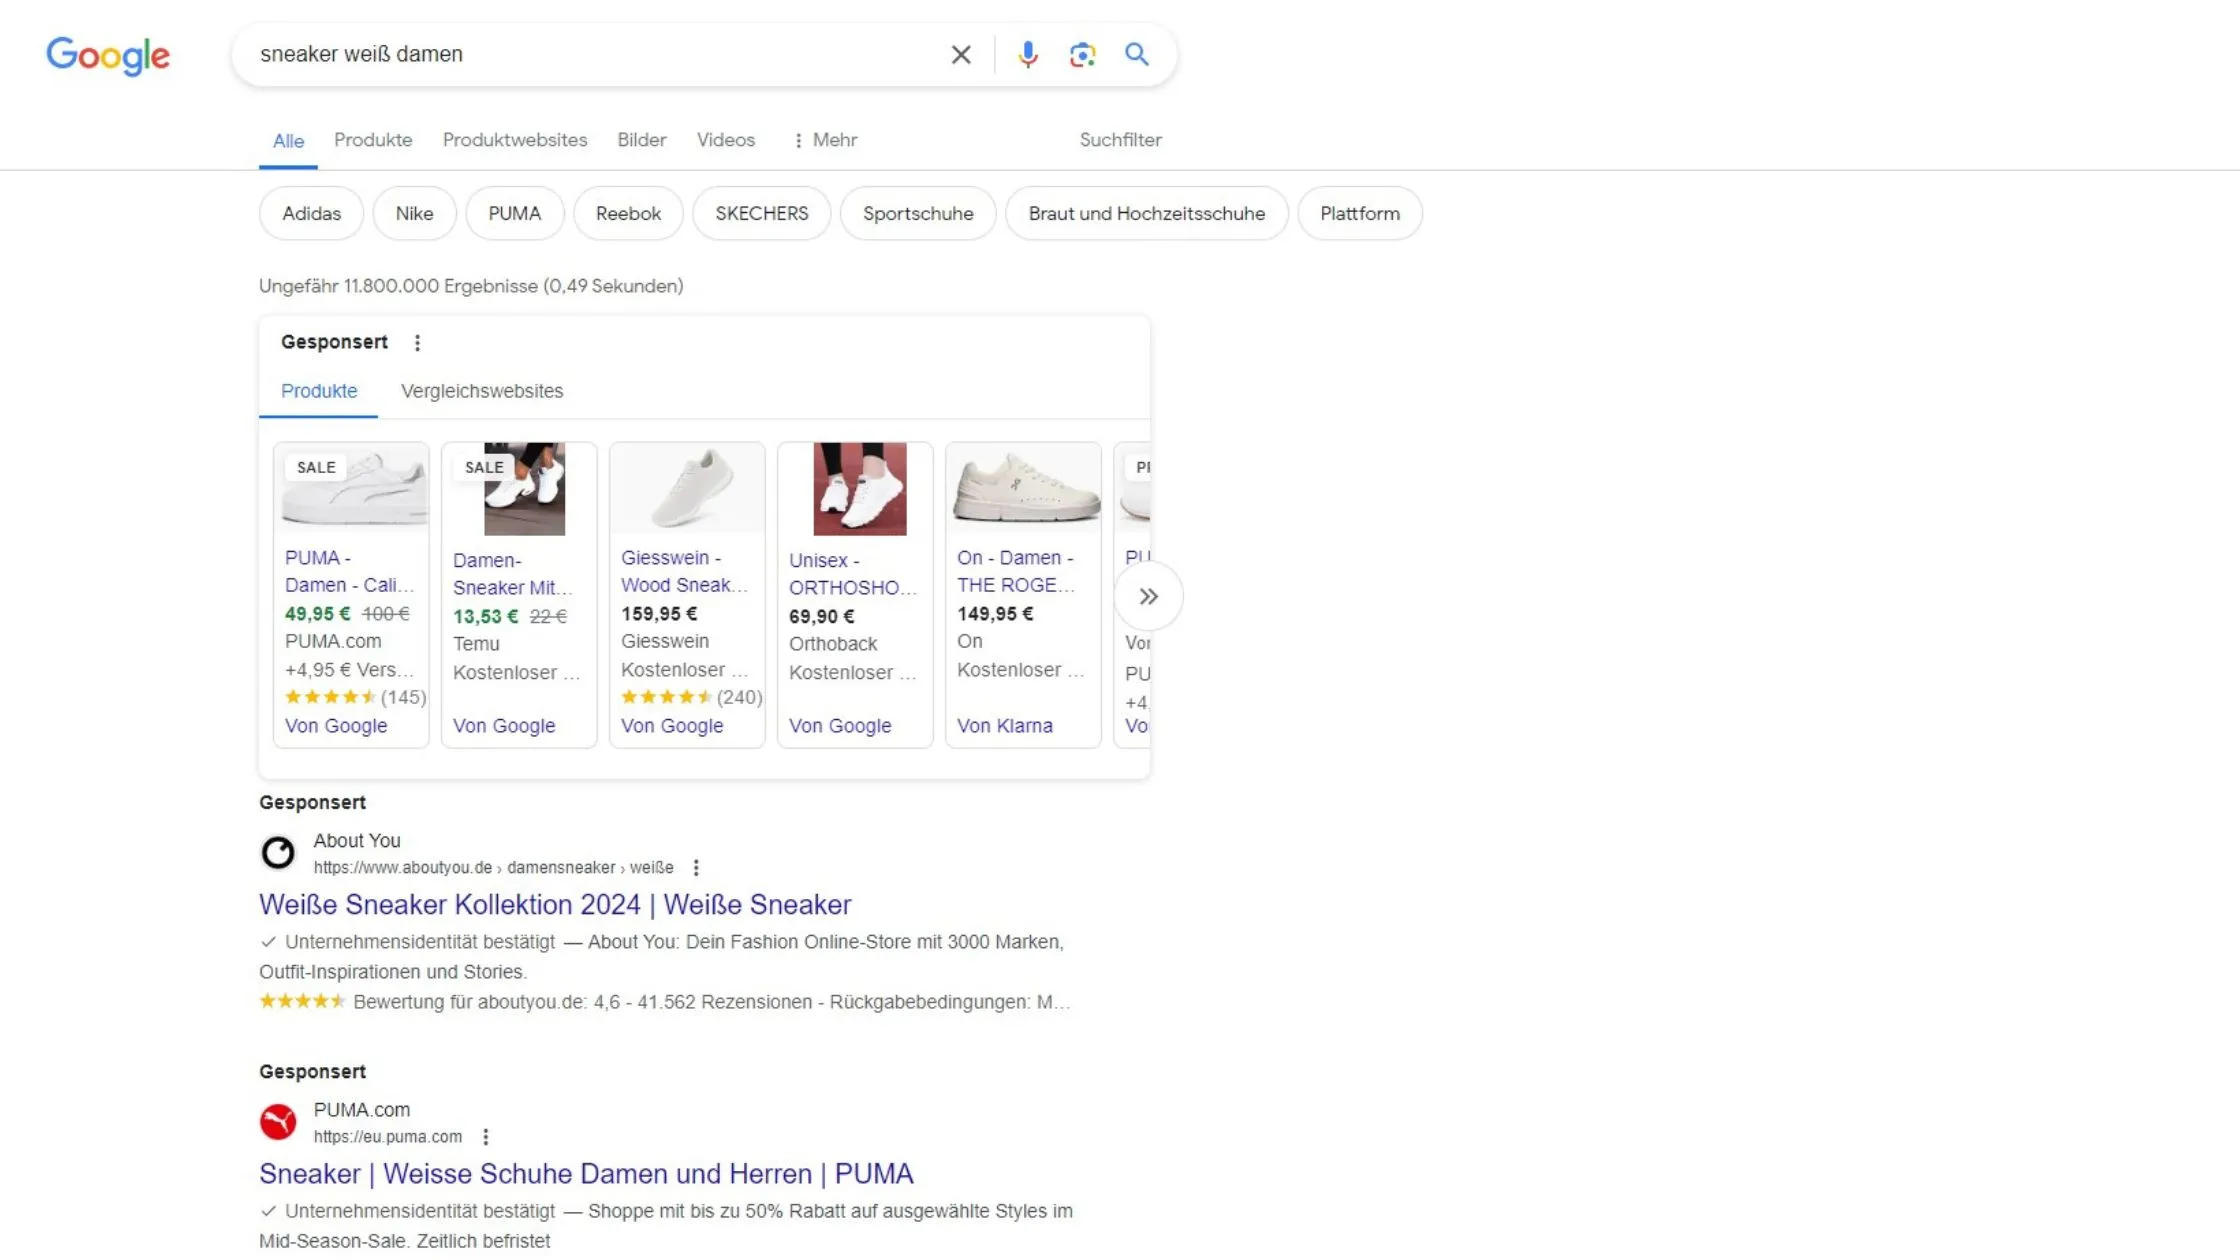
Task: Switch to Vergleichswebsites tab
Action: 482,391
